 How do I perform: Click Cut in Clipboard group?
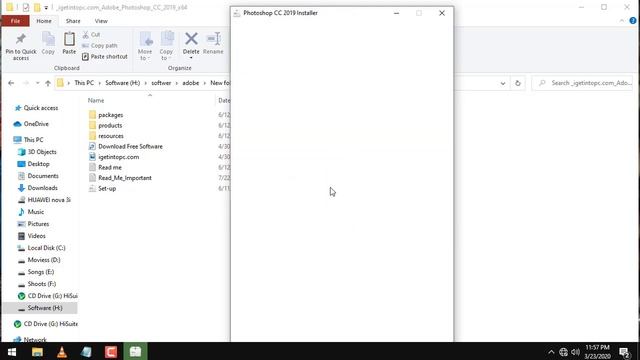pyautogui.click(x=91, y=35)
